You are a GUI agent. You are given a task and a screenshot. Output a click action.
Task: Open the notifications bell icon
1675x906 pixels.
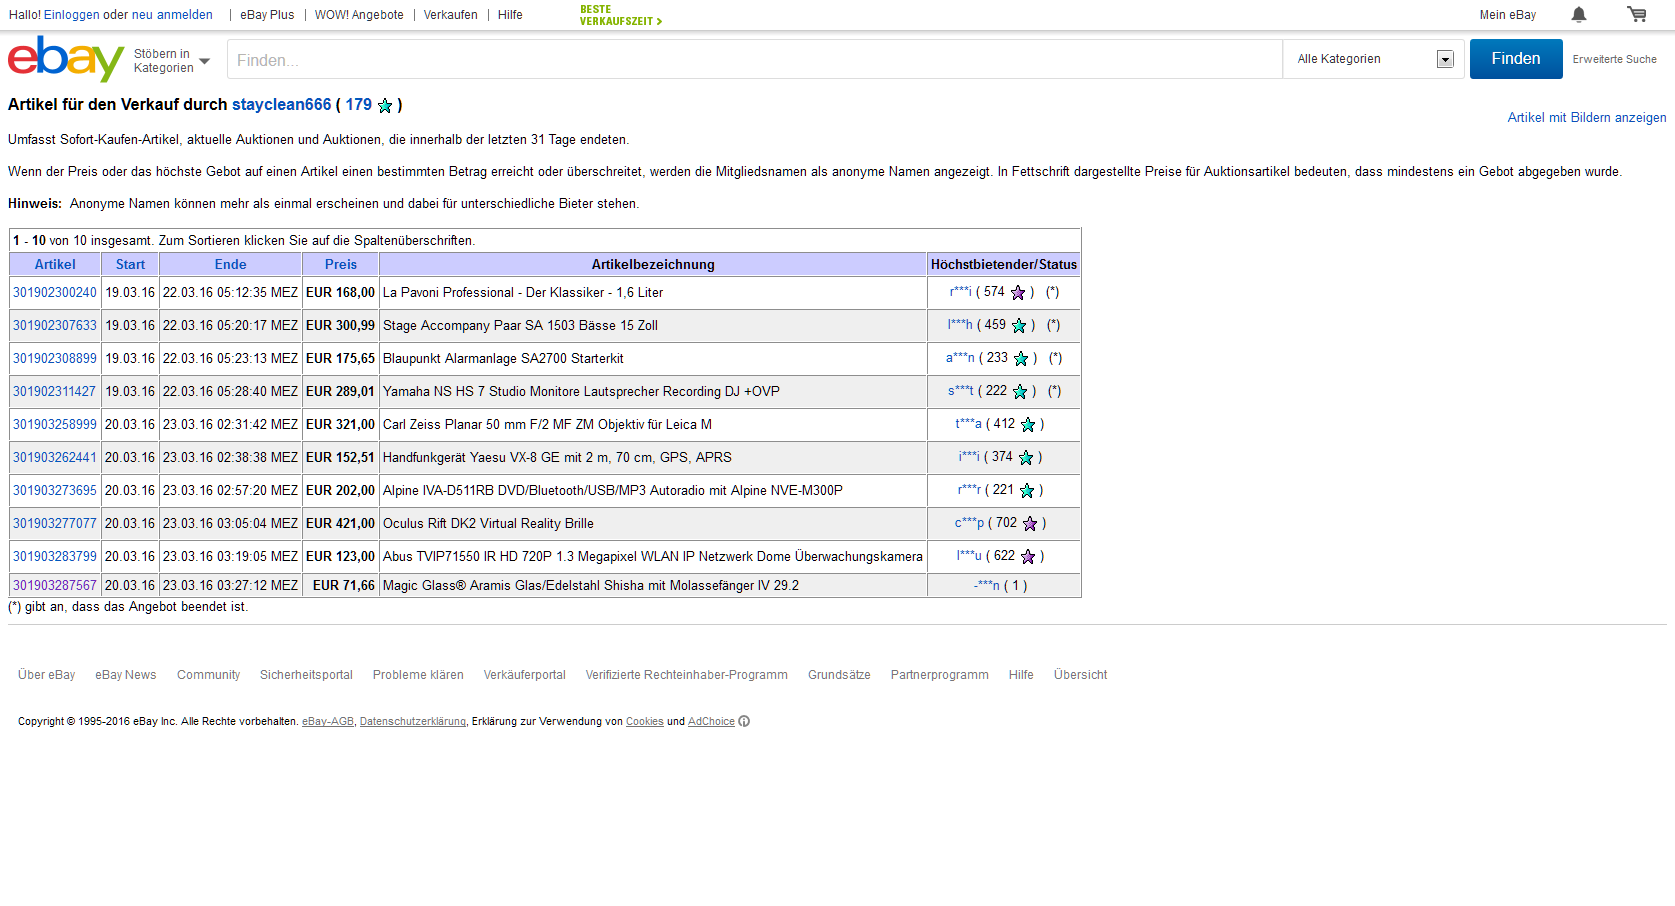(x=1579, y=14)
